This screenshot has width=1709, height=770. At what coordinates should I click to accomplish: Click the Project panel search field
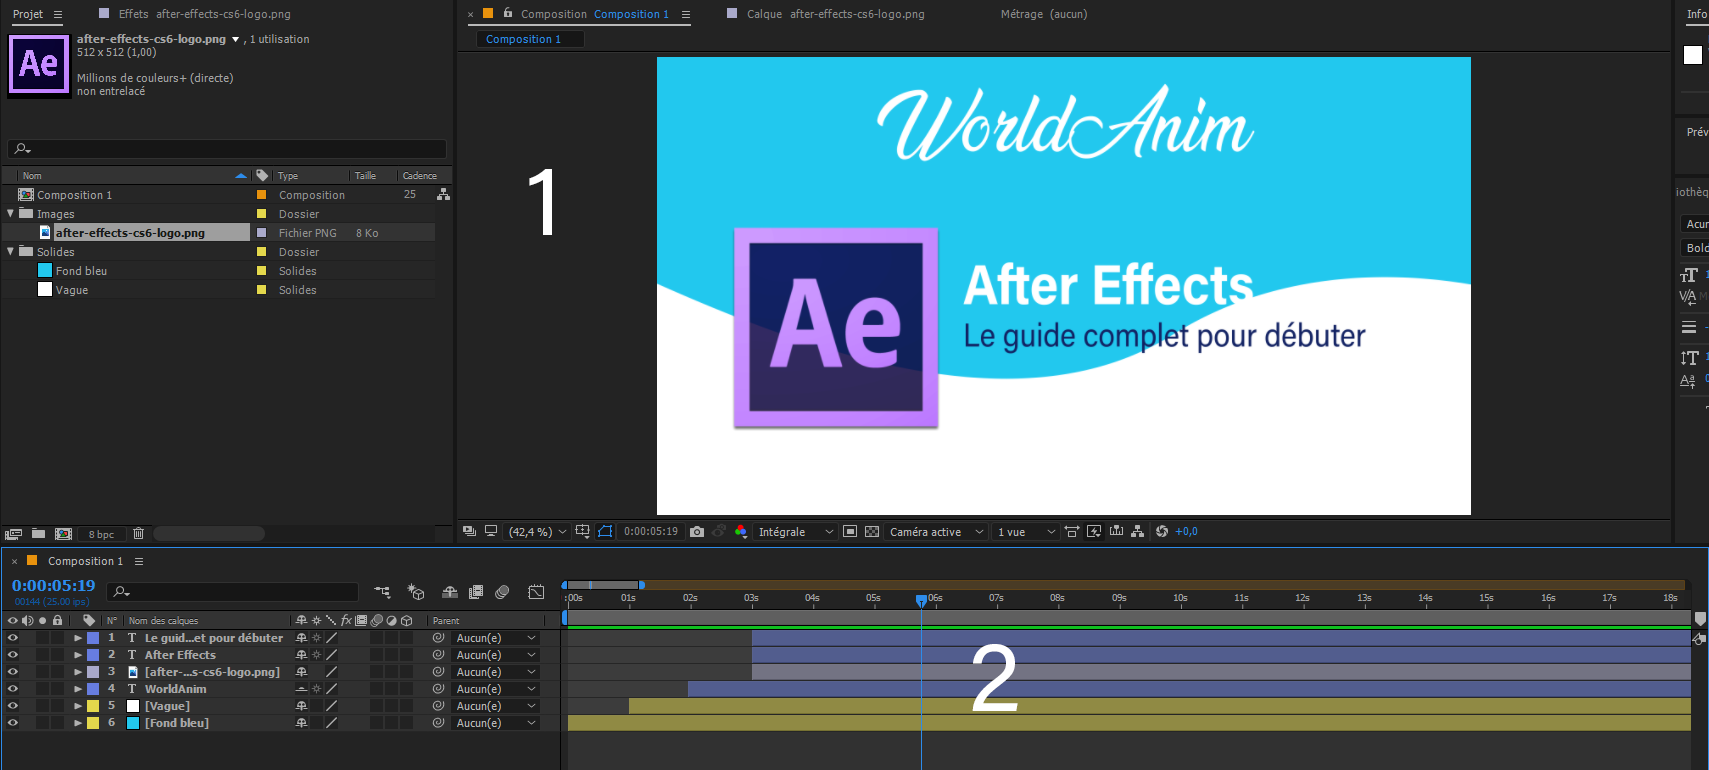[227, 149]
